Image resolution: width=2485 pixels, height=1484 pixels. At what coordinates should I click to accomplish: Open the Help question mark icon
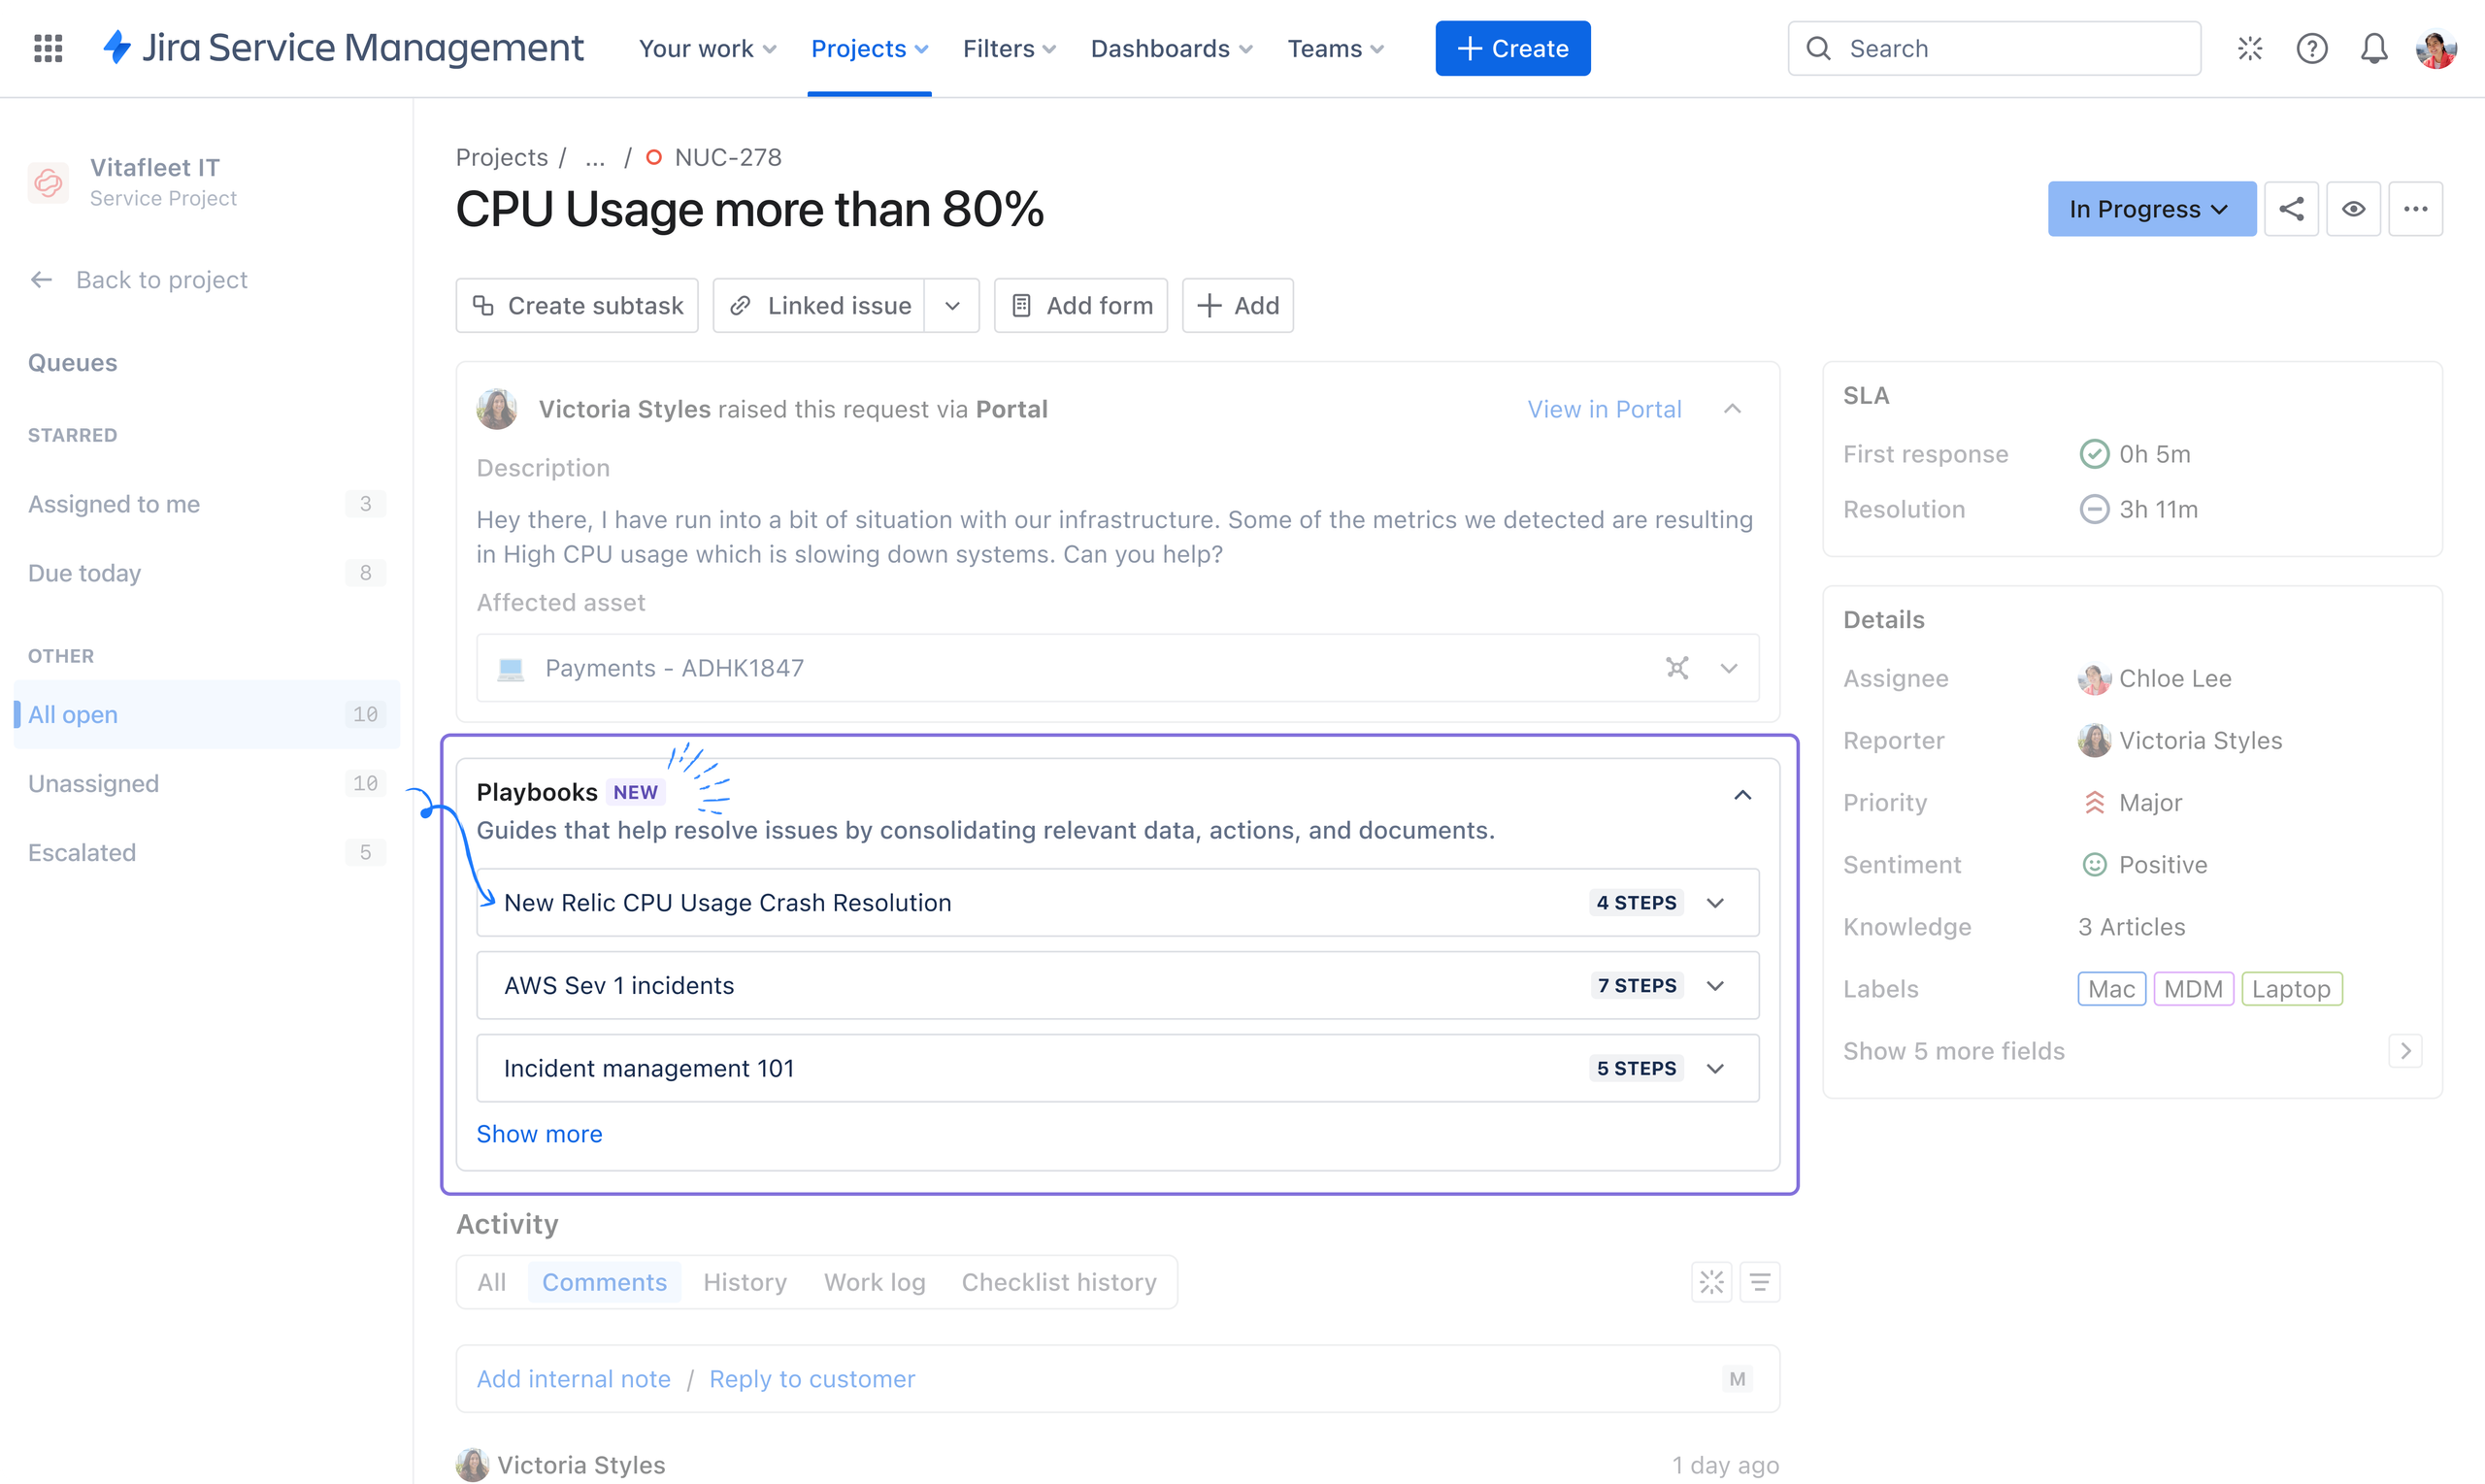[x=2312, y=48]
